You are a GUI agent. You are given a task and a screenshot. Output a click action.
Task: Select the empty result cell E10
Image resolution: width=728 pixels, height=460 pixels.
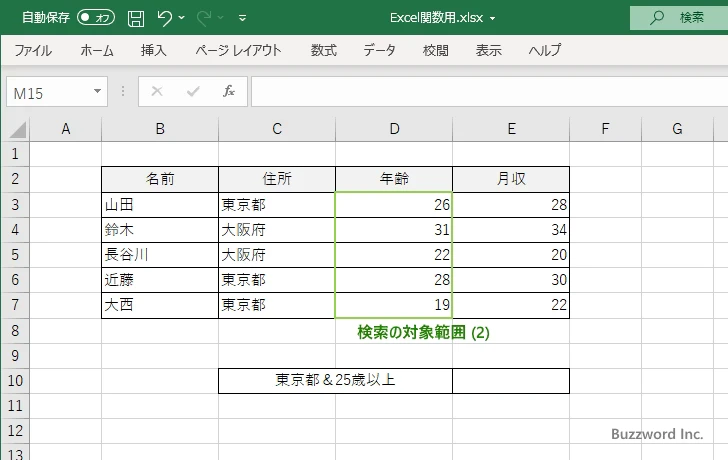tap(511, 381)
